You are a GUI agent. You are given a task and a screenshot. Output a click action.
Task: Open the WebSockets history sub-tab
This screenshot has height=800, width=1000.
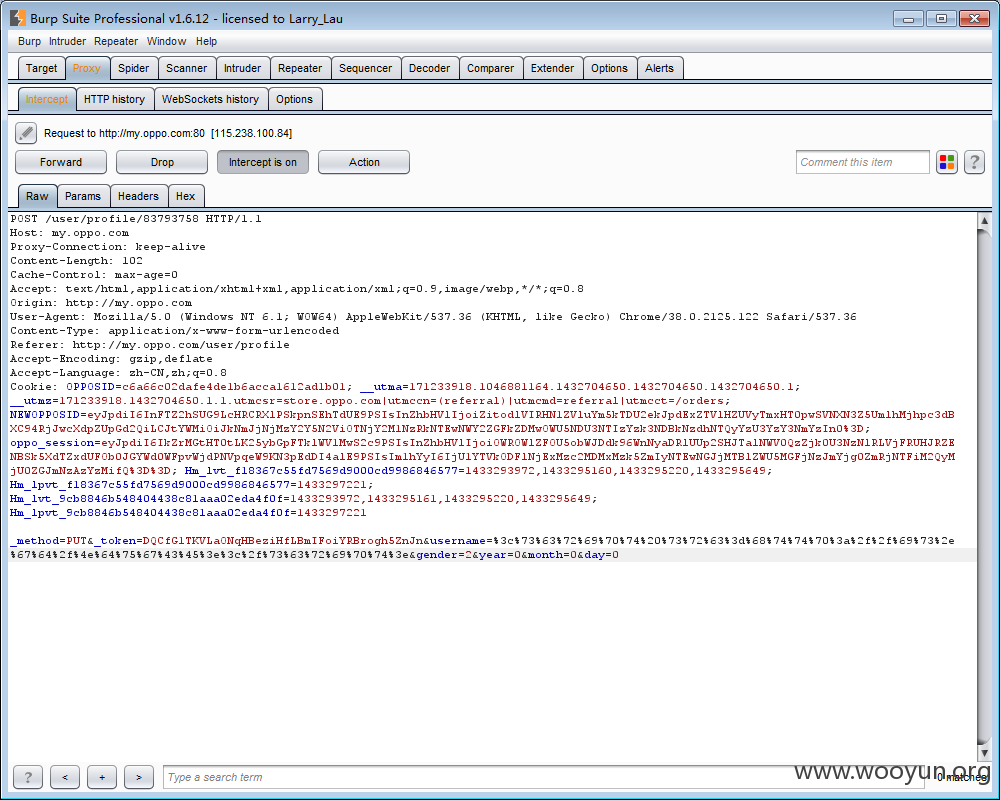coord(210,100)
